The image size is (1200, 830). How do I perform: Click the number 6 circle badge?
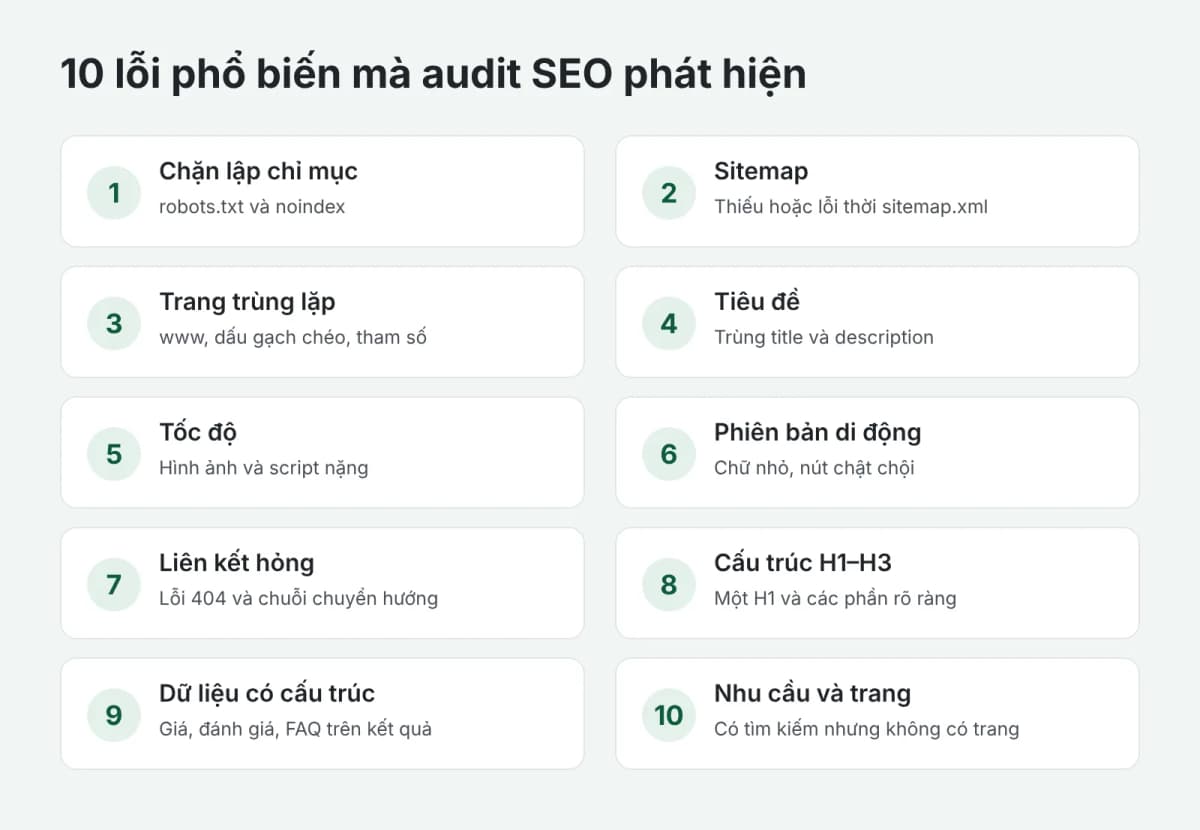click(669, 453)
